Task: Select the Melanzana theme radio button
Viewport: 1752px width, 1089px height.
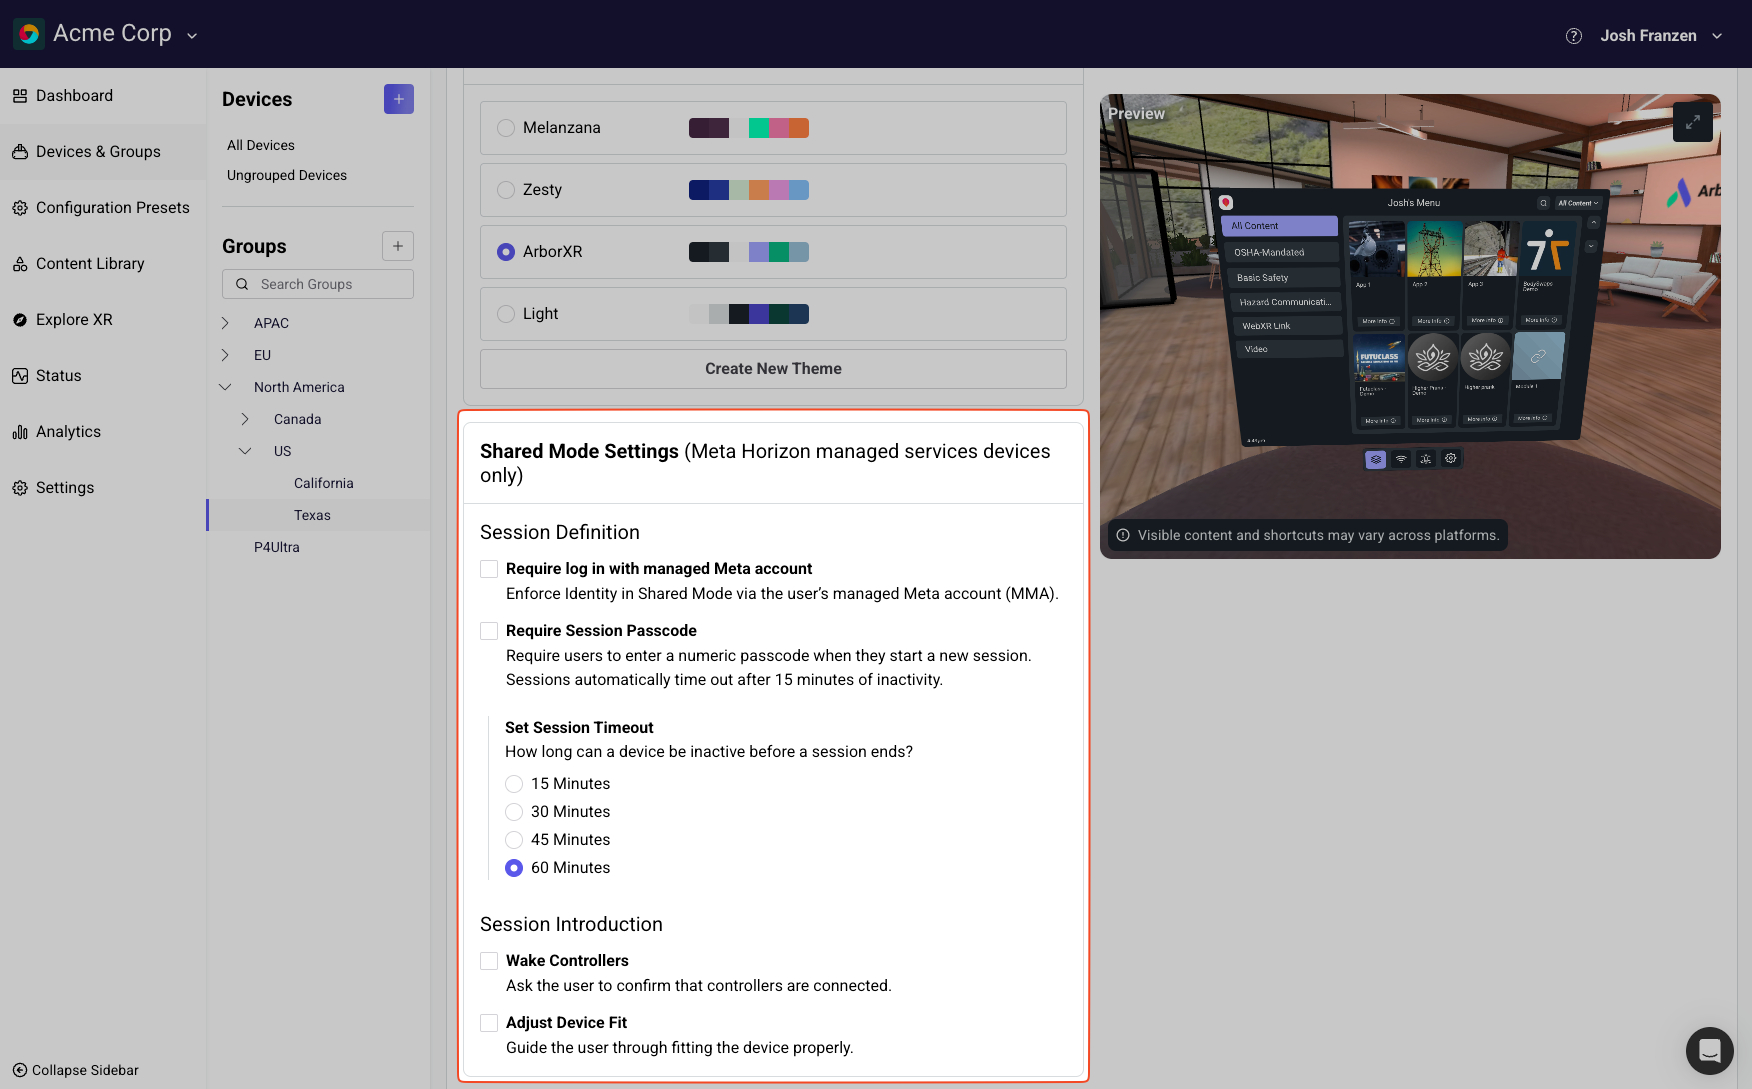Action: click(506, 128)
